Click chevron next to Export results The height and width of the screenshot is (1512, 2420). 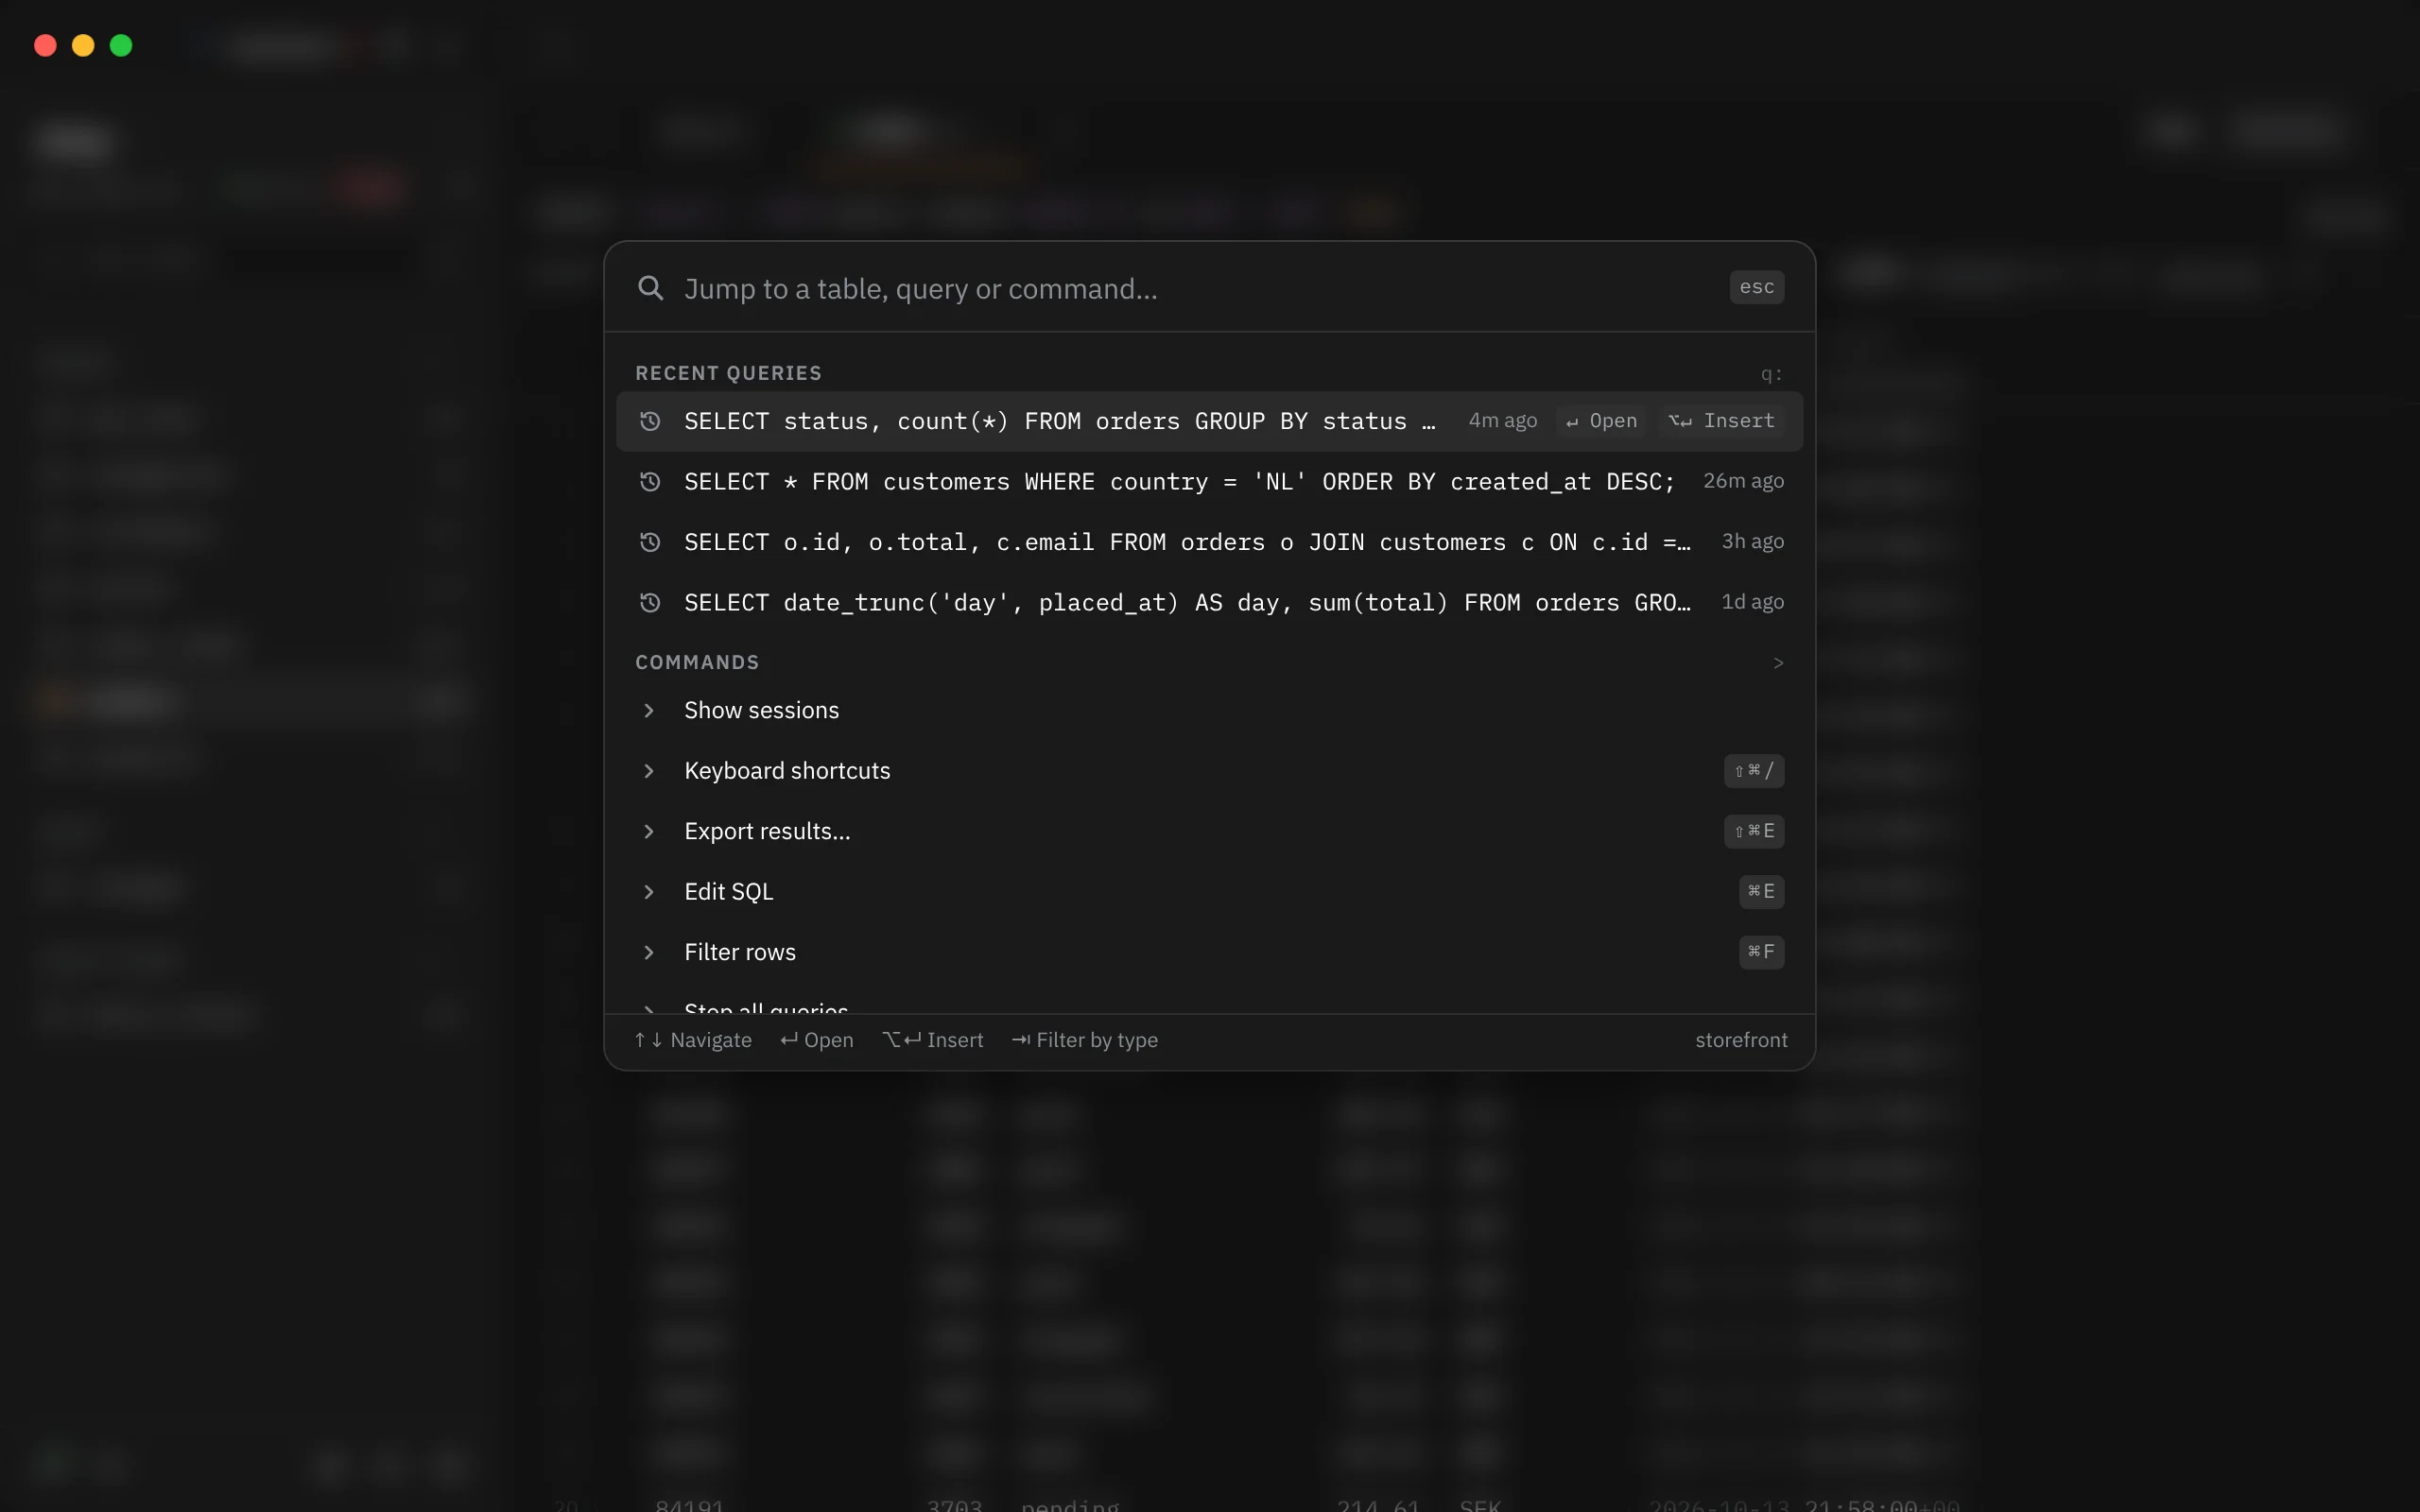[649, 831]
